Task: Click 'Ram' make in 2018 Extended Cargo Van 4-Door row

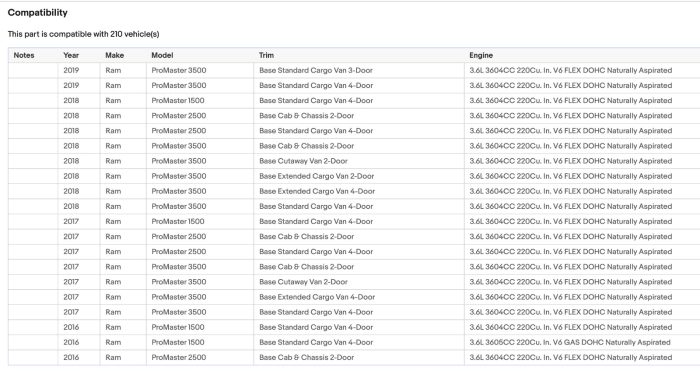Action: 113,192
